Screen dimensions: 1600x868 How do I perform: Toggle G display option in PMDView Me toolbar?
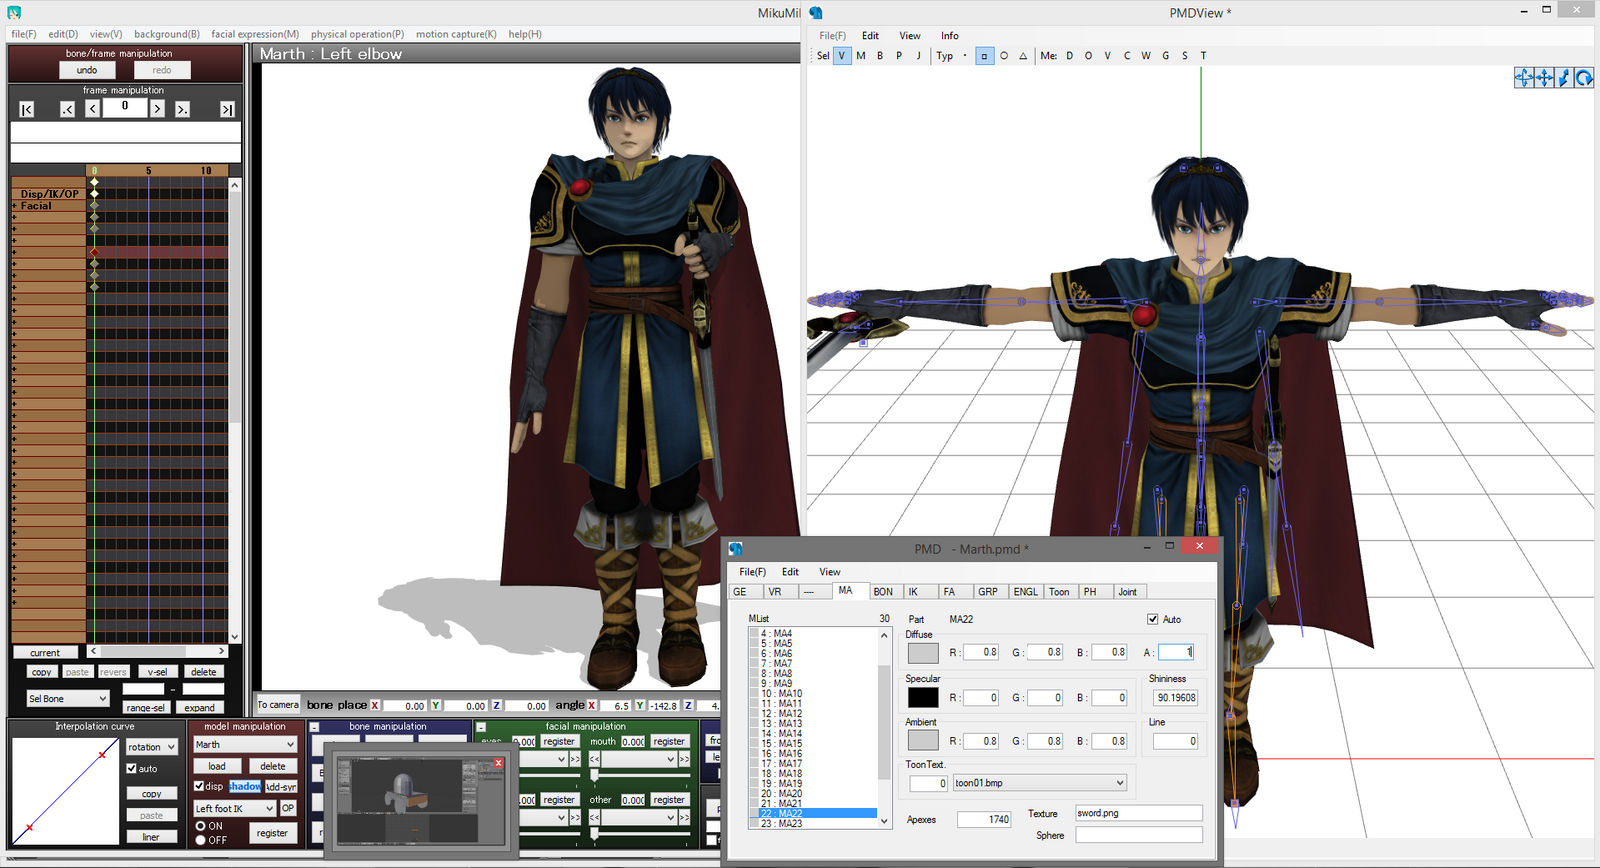(1165, 56)
